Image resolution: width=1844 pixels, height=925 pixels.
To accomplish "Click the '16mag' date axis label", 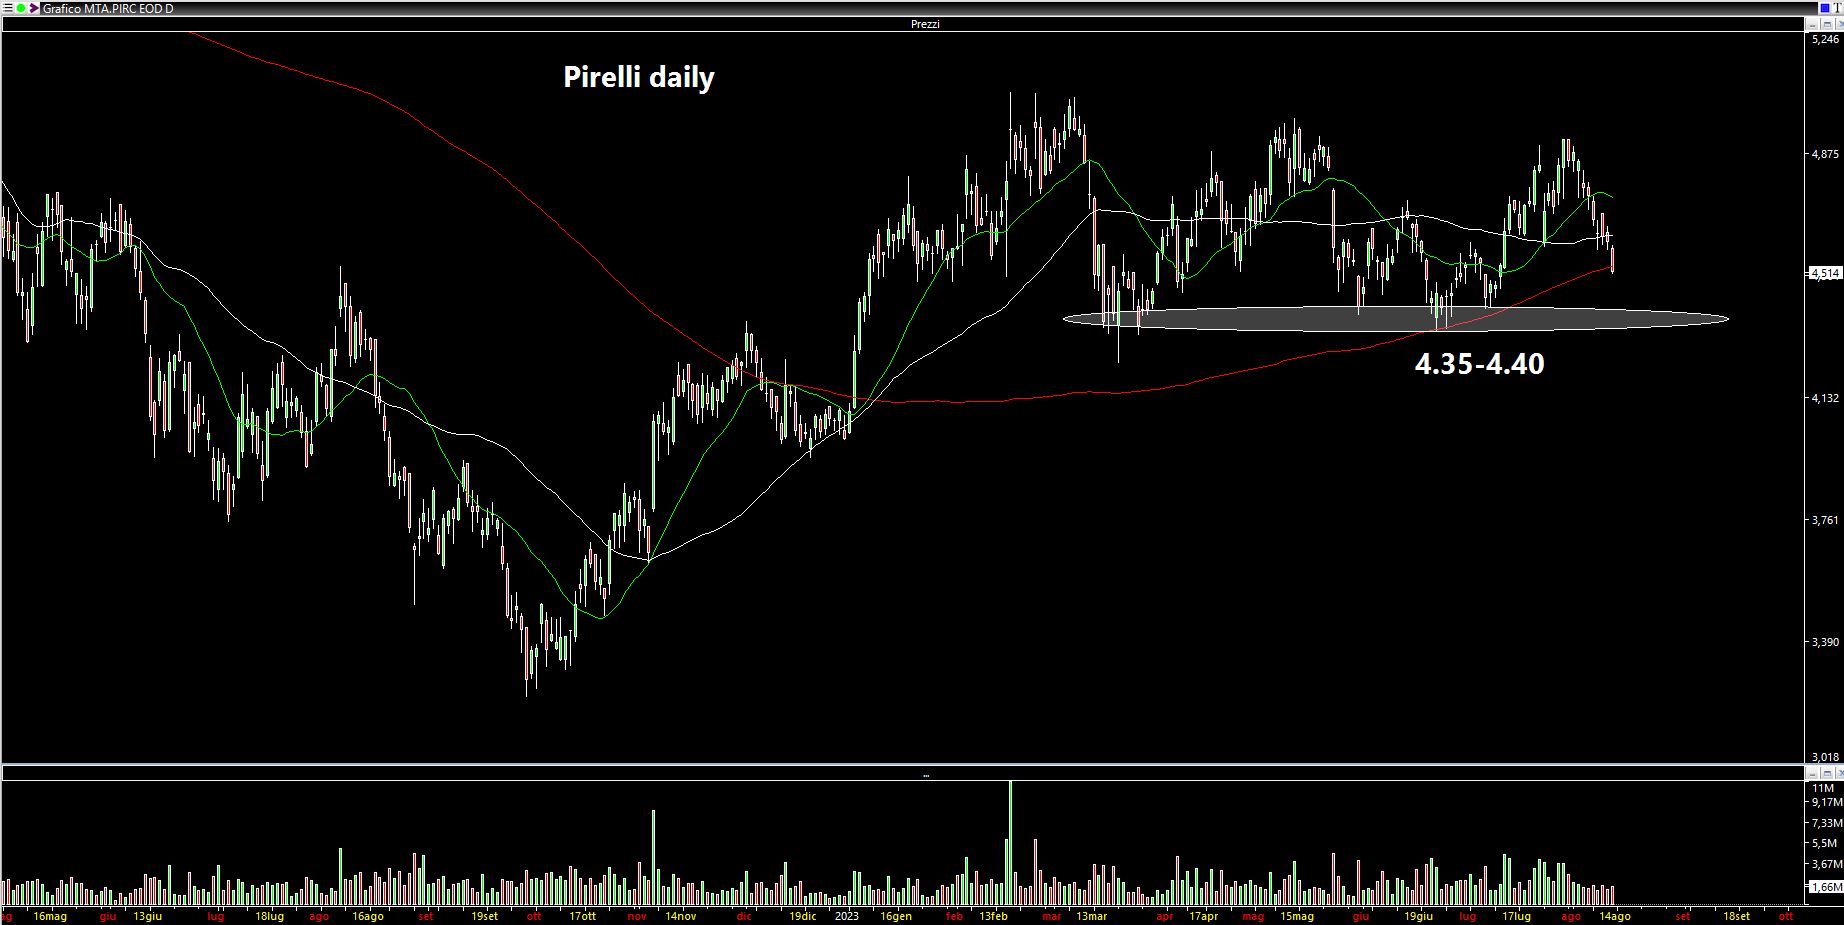I will (x=50, y=916).
